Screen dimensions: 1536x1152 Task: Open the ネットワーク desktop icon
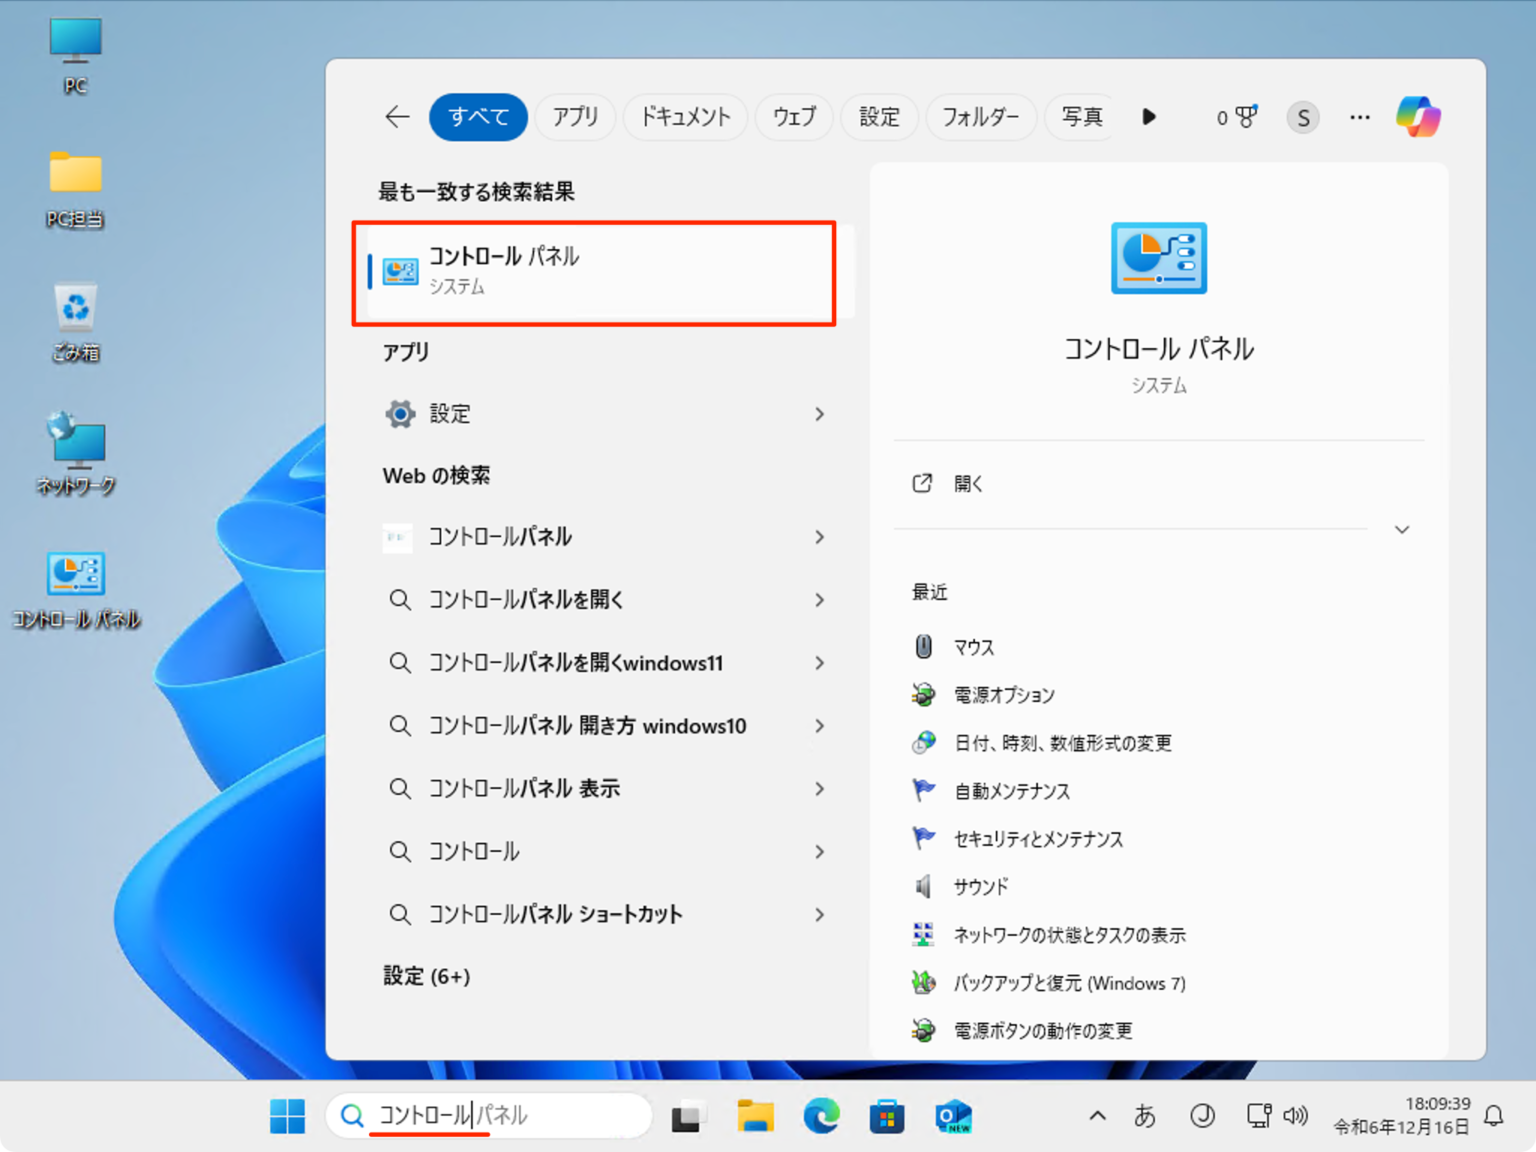tap(75, 452)
